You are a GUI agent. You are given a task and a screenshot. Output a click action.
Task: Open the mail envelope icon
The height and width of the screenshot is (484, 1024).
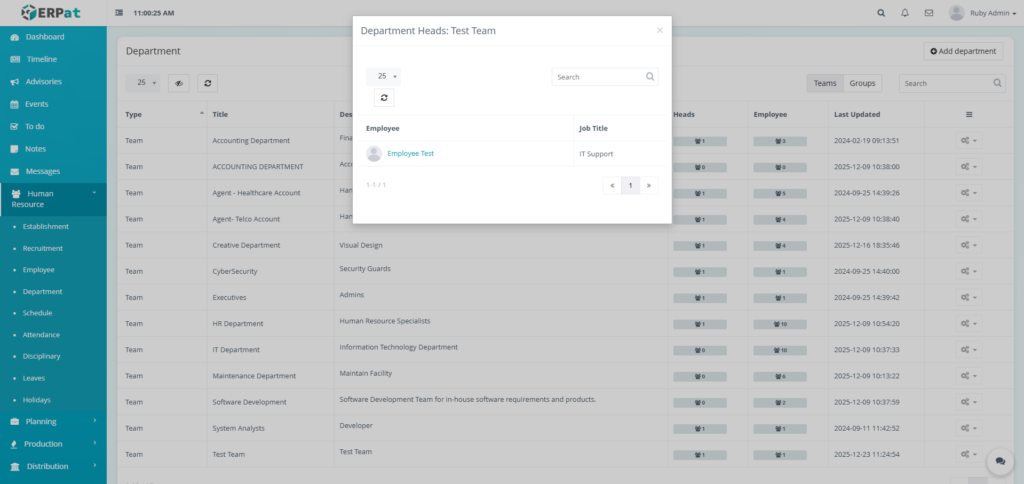(929, 13)
